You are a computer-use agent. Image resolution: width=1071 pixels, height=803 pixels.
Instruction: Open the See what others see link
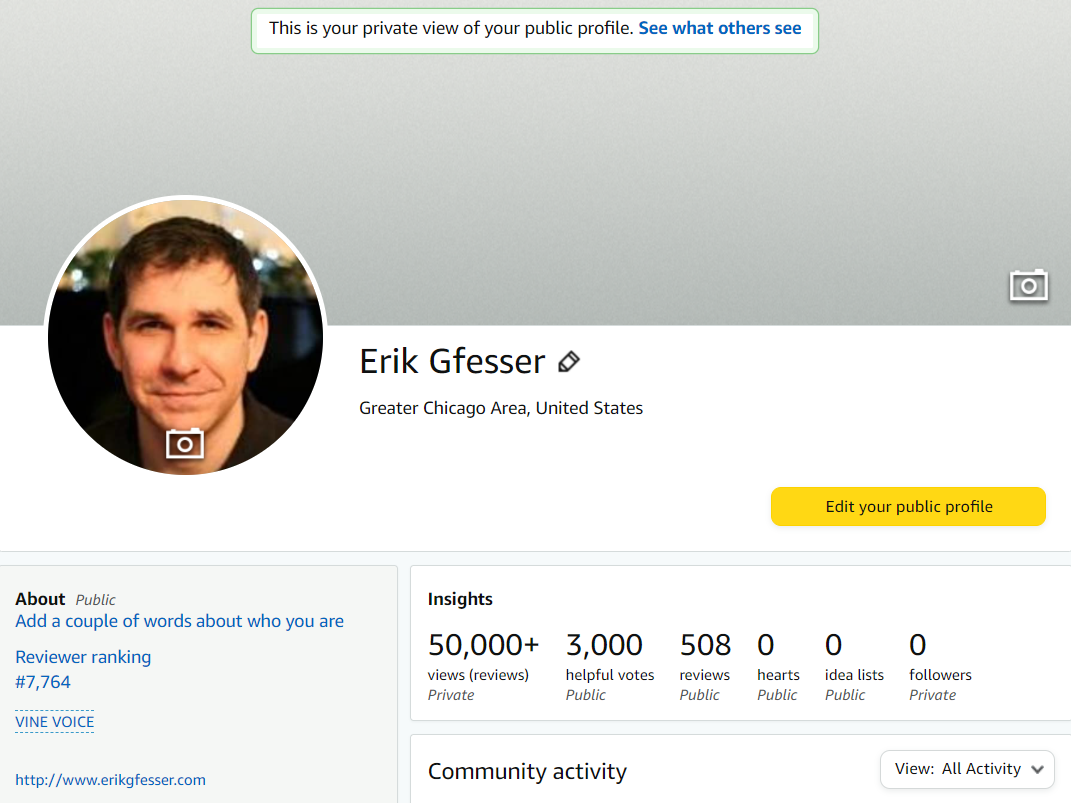pos(720,28)
